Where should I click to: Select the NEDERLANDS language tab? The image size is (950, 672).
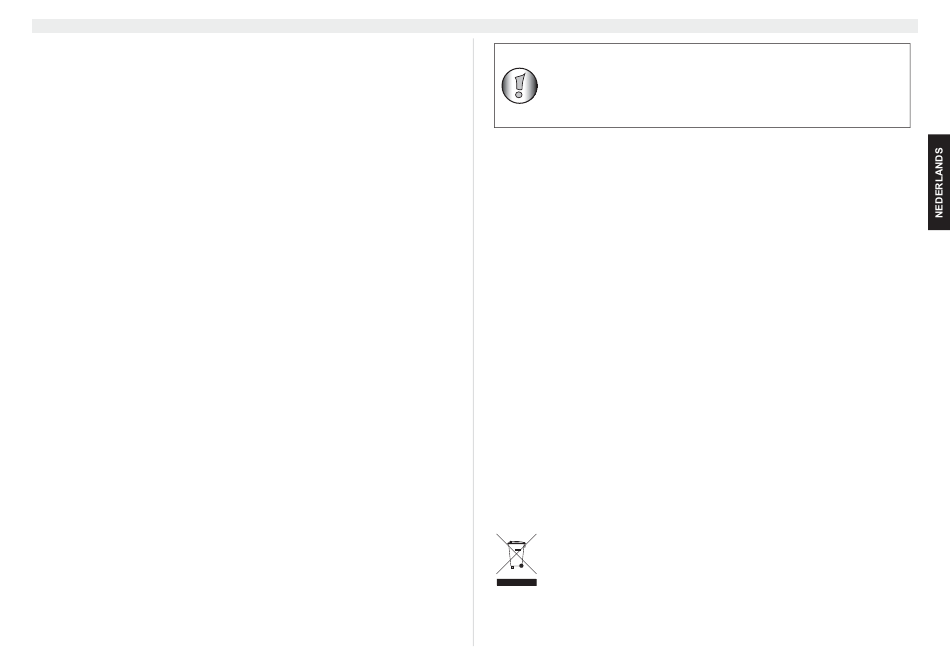point(938,182)
